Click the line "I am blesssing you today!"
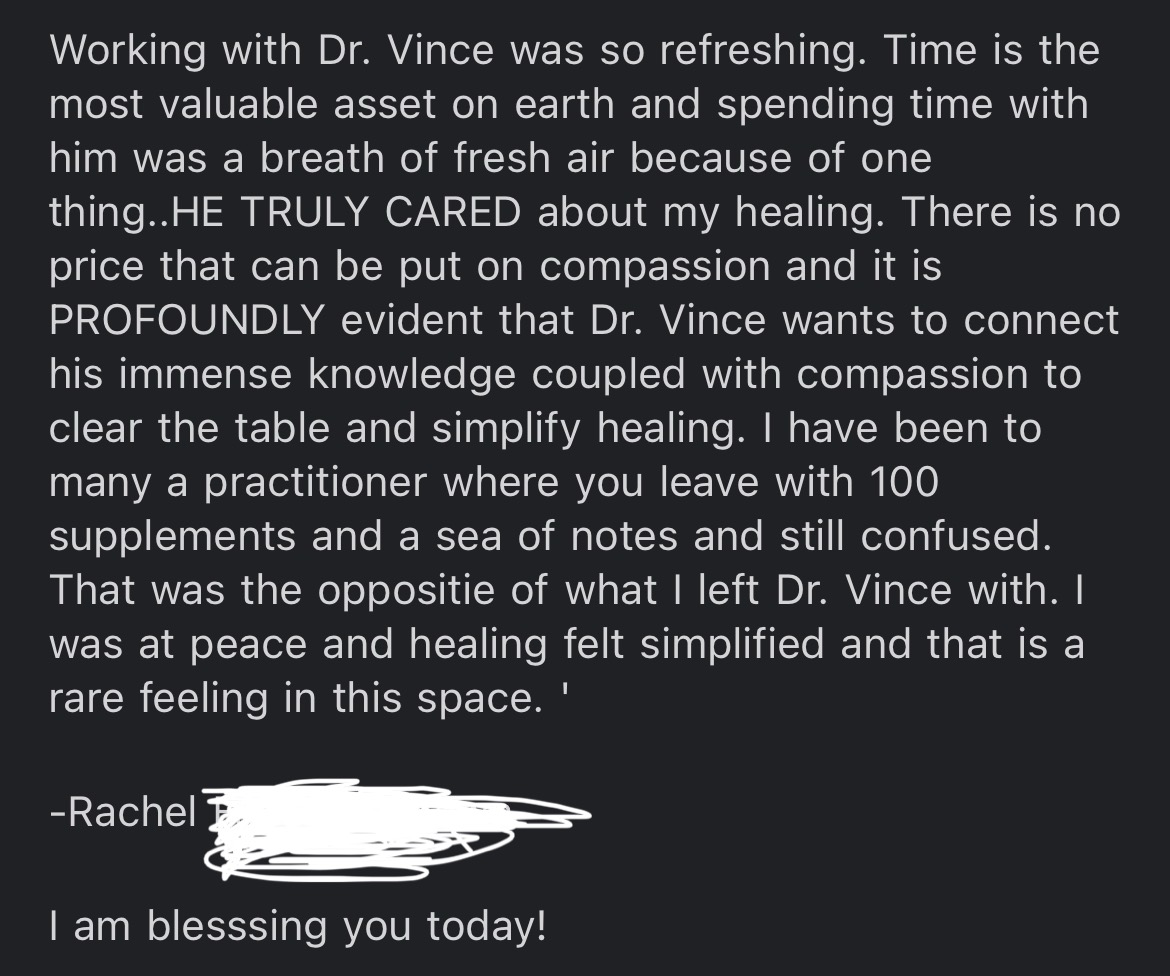 [x=298, y=924]
